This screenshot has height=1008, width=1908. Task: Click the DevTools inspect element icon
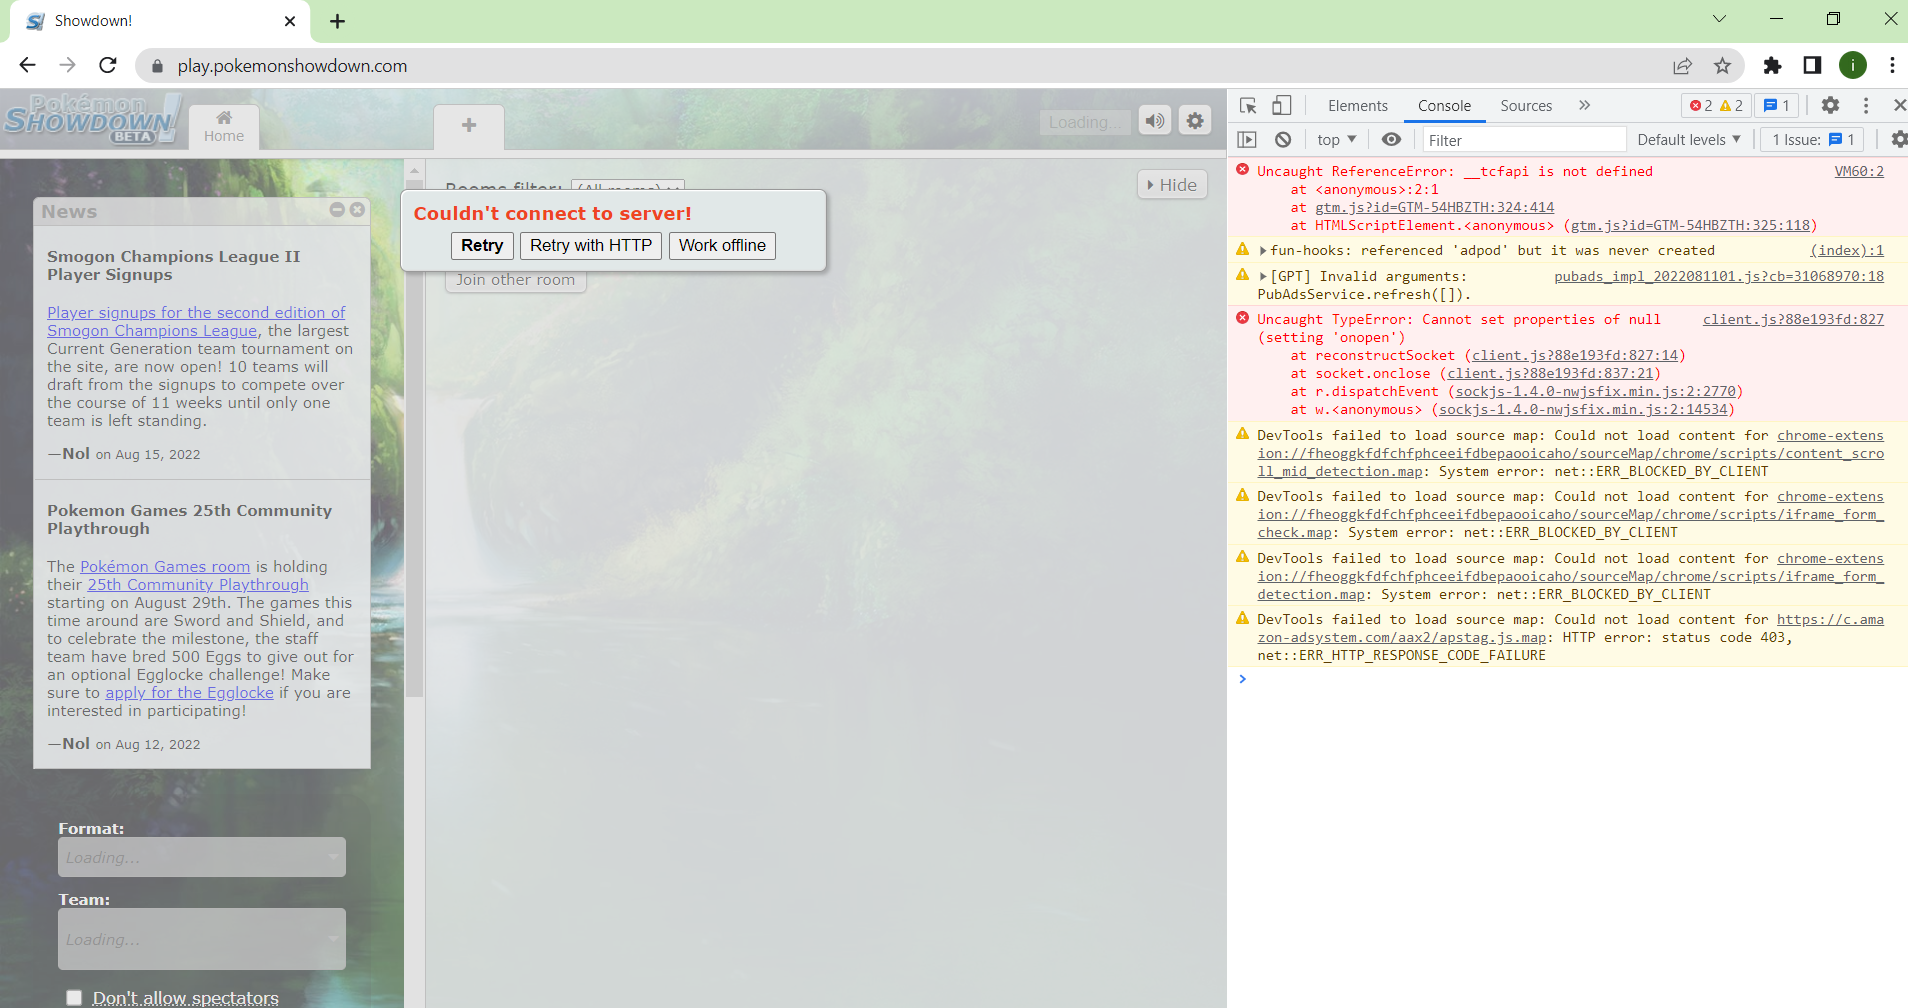(x=1248, y=105)
